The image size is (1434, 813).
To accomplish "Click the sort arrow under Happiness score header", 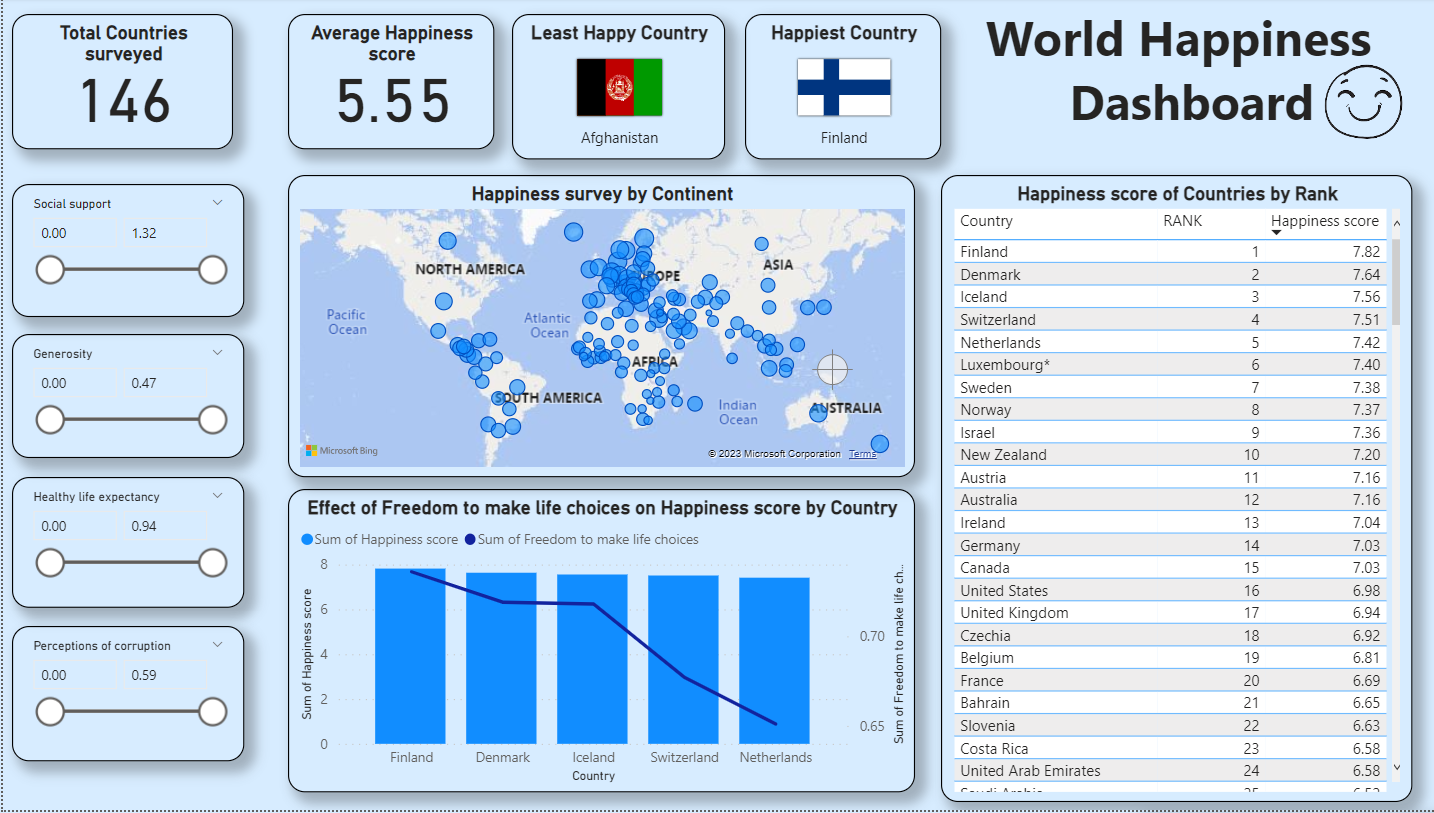I will pos(1276,233).
